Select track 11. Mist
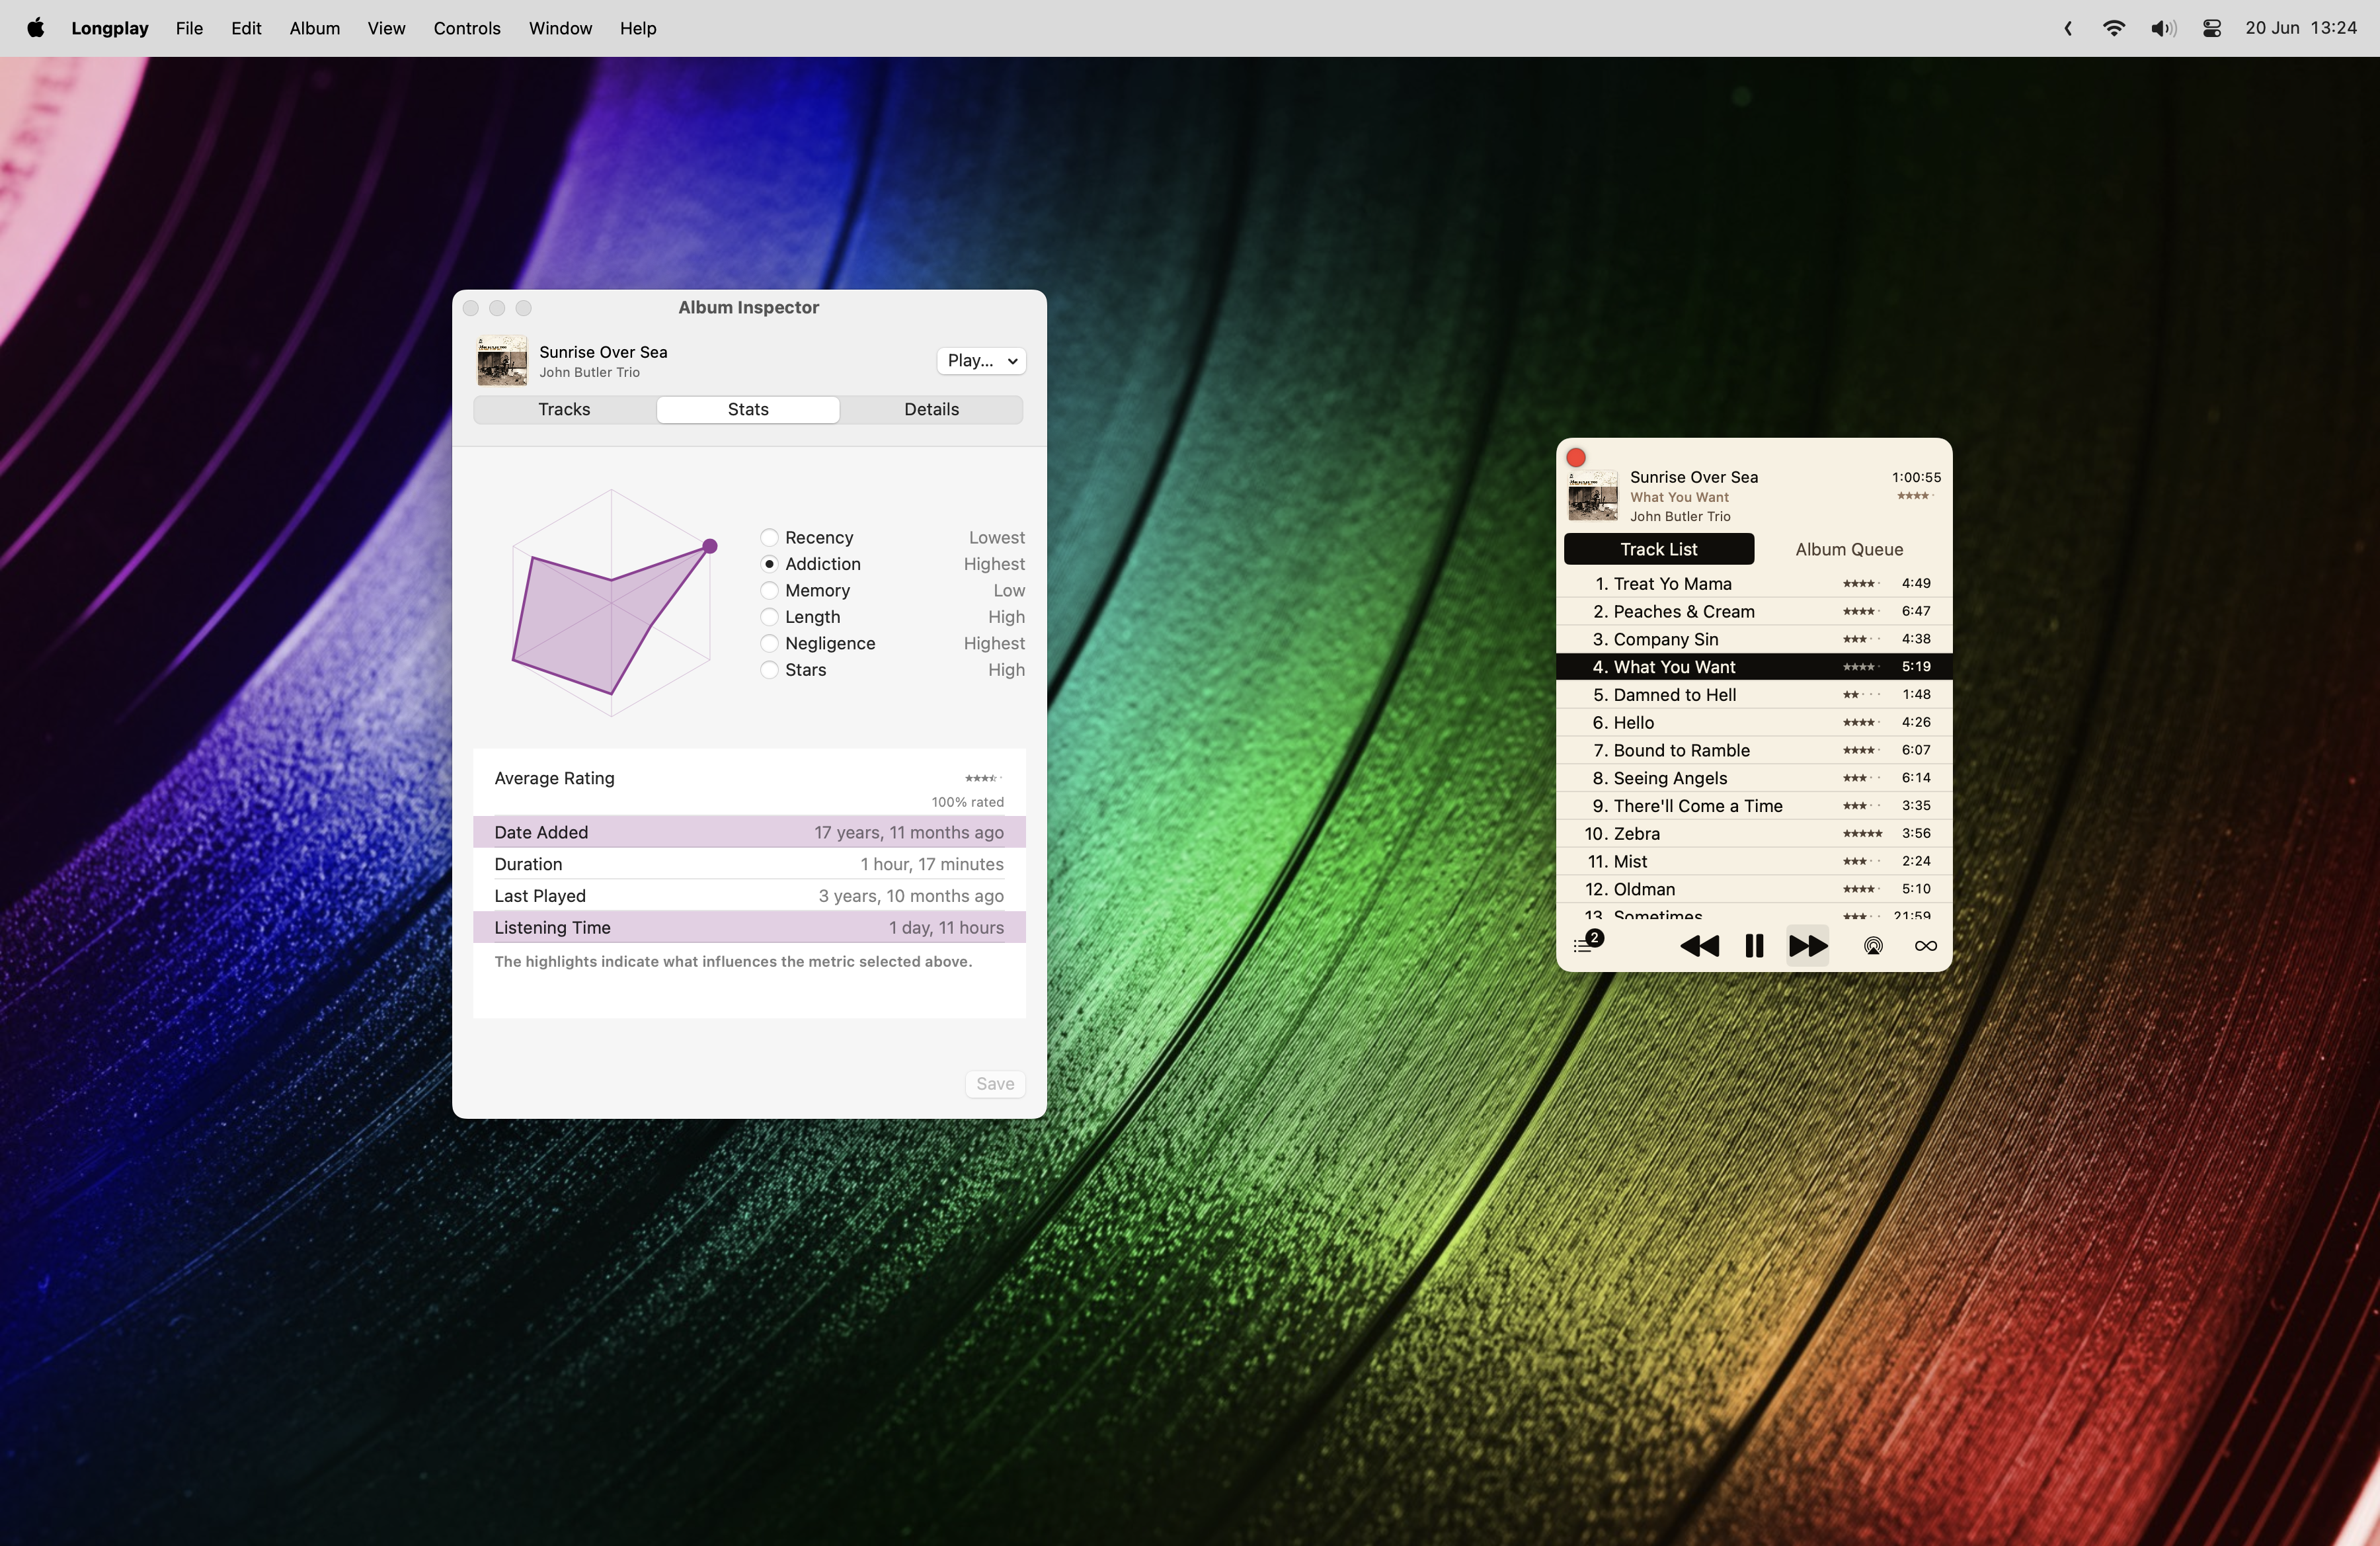2380x1546 pixels. pyautogui.click(x=1753, y=861)
